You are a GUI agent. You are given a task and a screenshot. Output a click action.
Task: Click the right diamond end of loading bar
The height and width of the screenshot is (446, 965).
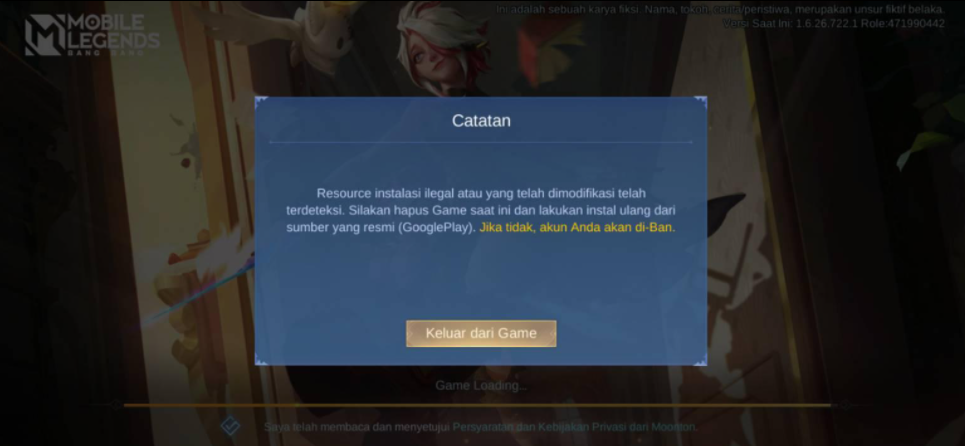tap(847, 405)
